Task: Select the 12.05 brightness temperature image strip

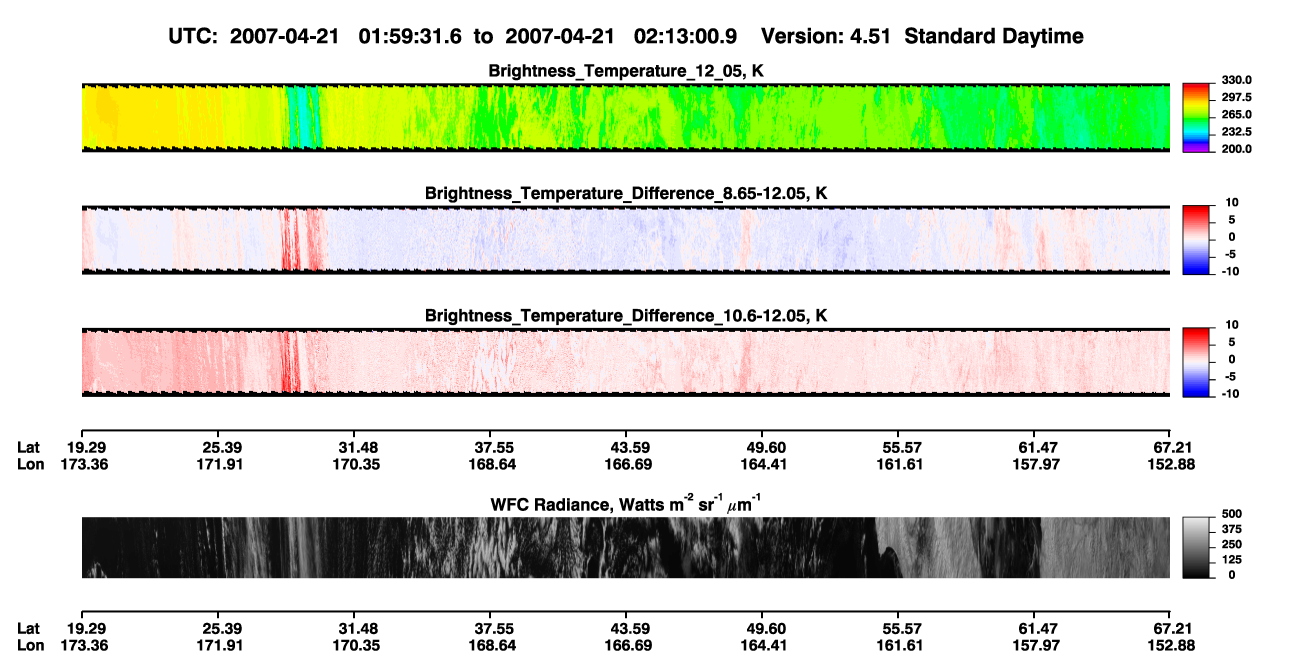Action: point(625,117)
